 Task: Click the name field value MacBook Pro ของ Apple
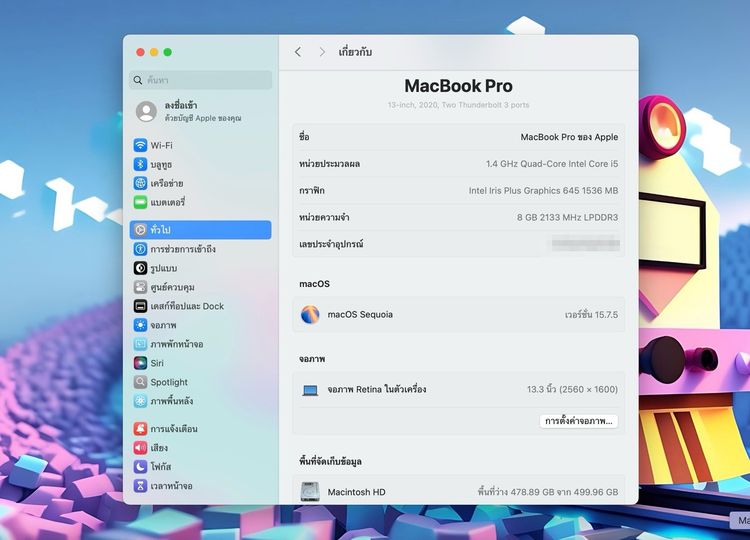pyautogui.click(x=569, y=137)
